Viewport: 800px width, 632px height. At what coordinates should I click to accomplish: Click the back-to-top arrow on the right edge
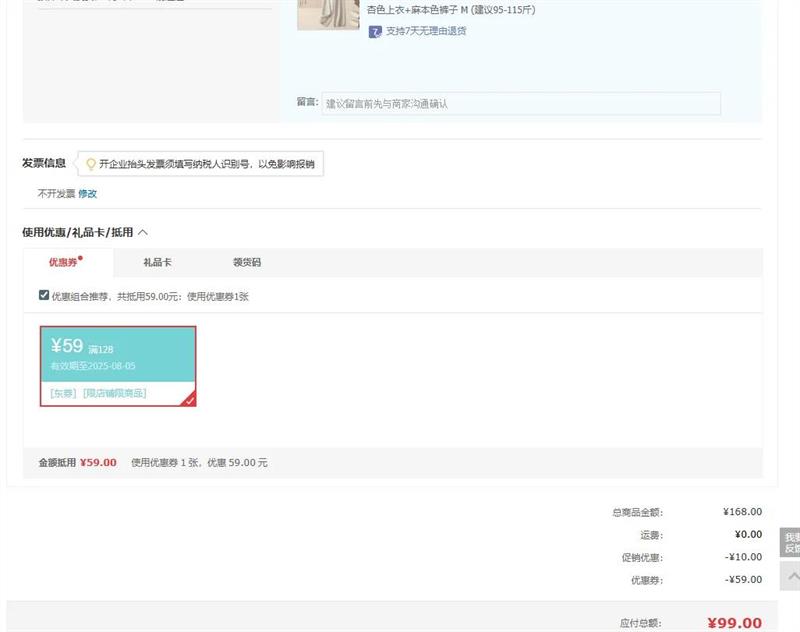(790, 575)
